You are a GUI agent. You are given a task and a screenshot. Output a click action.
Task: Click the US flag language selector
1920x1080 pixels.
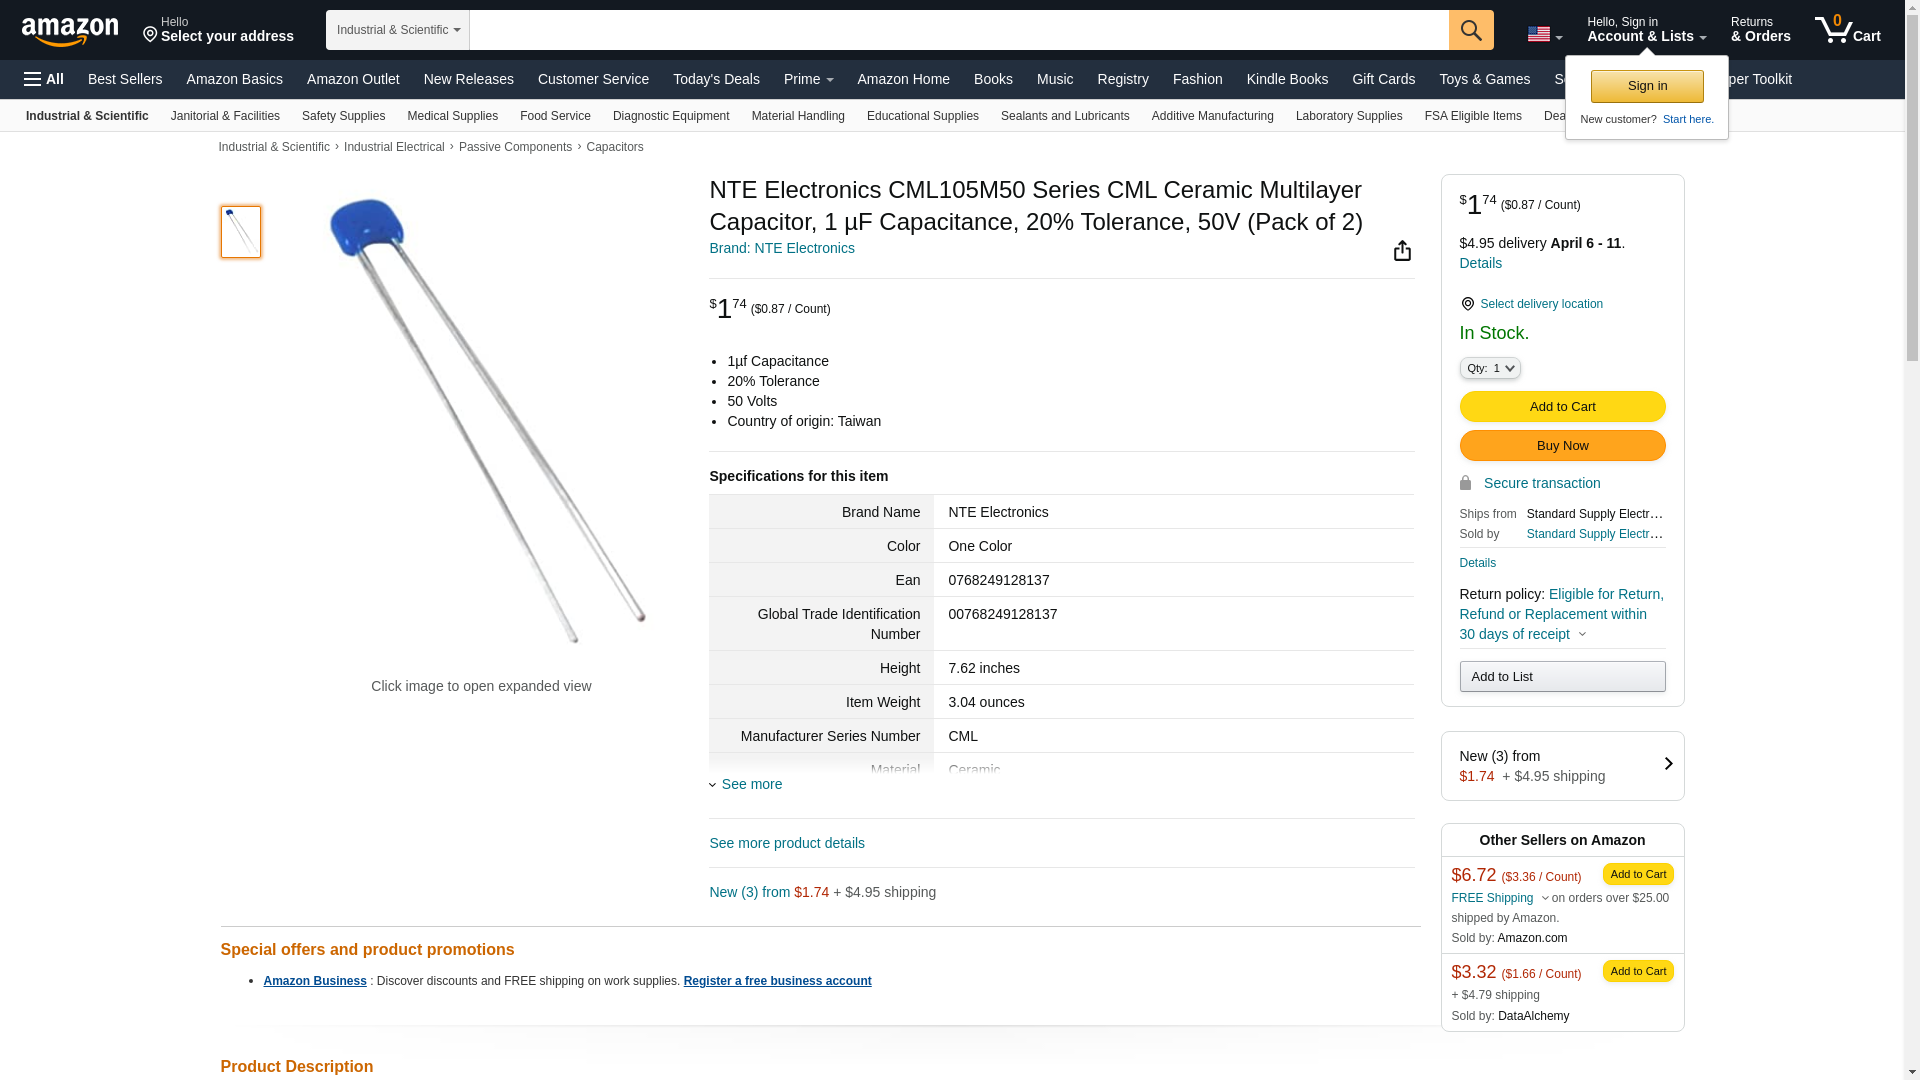(x=1544, y=35)
